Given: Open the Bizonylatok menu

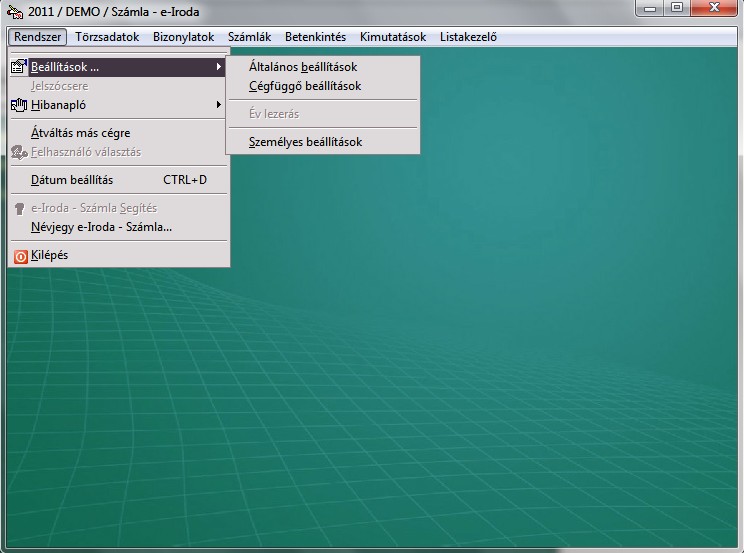Looking at the screenshot, I should (183, 37).
